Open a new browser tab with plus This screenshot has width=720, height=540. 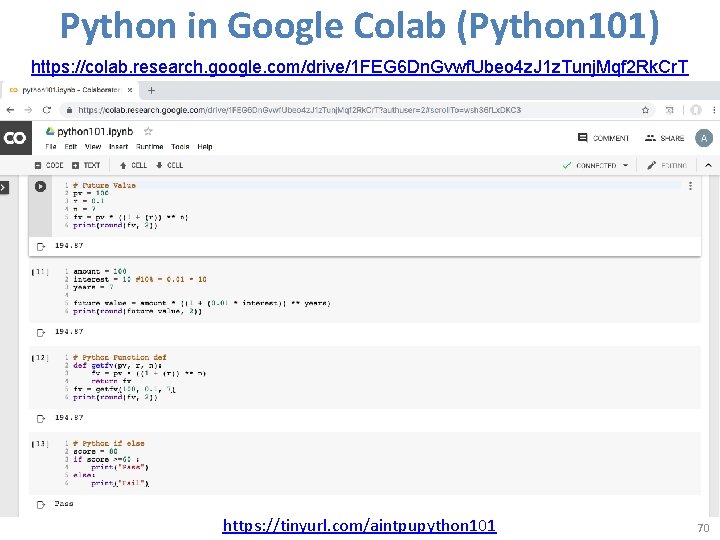click(x=151, y=90)
